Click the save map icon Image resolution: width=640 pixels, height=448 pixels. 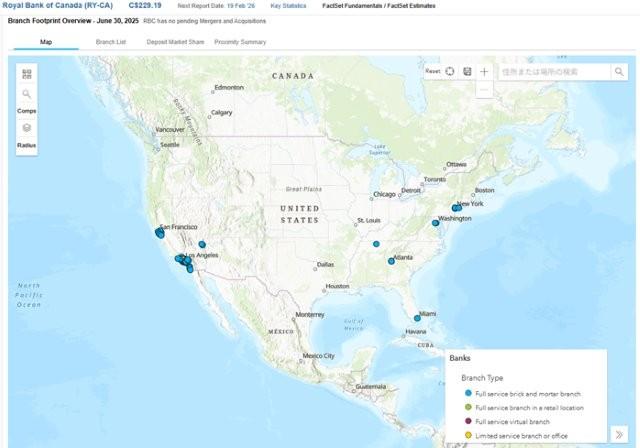467,72
